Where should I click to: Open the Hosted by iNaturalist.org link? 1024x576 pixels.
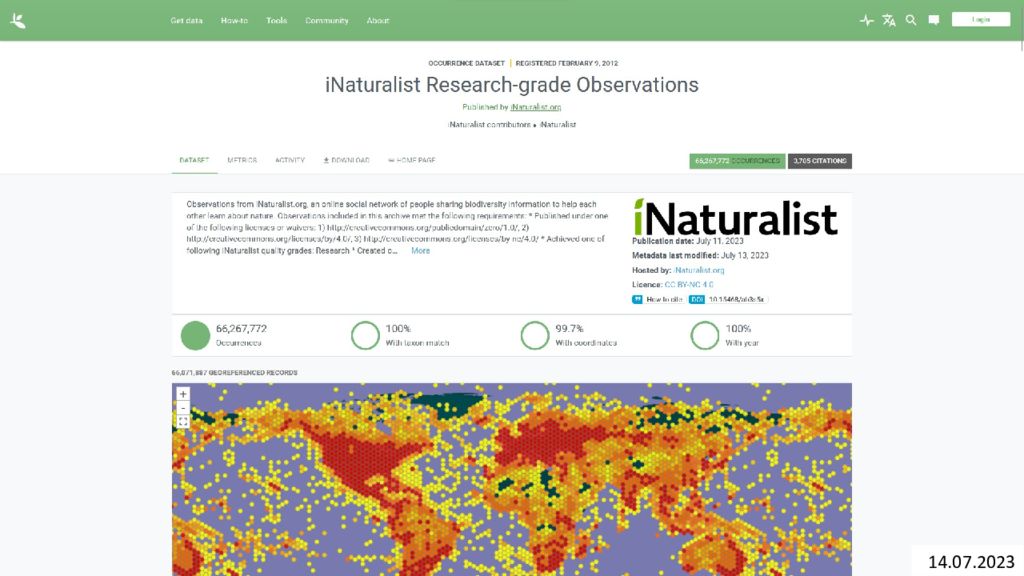699,270
